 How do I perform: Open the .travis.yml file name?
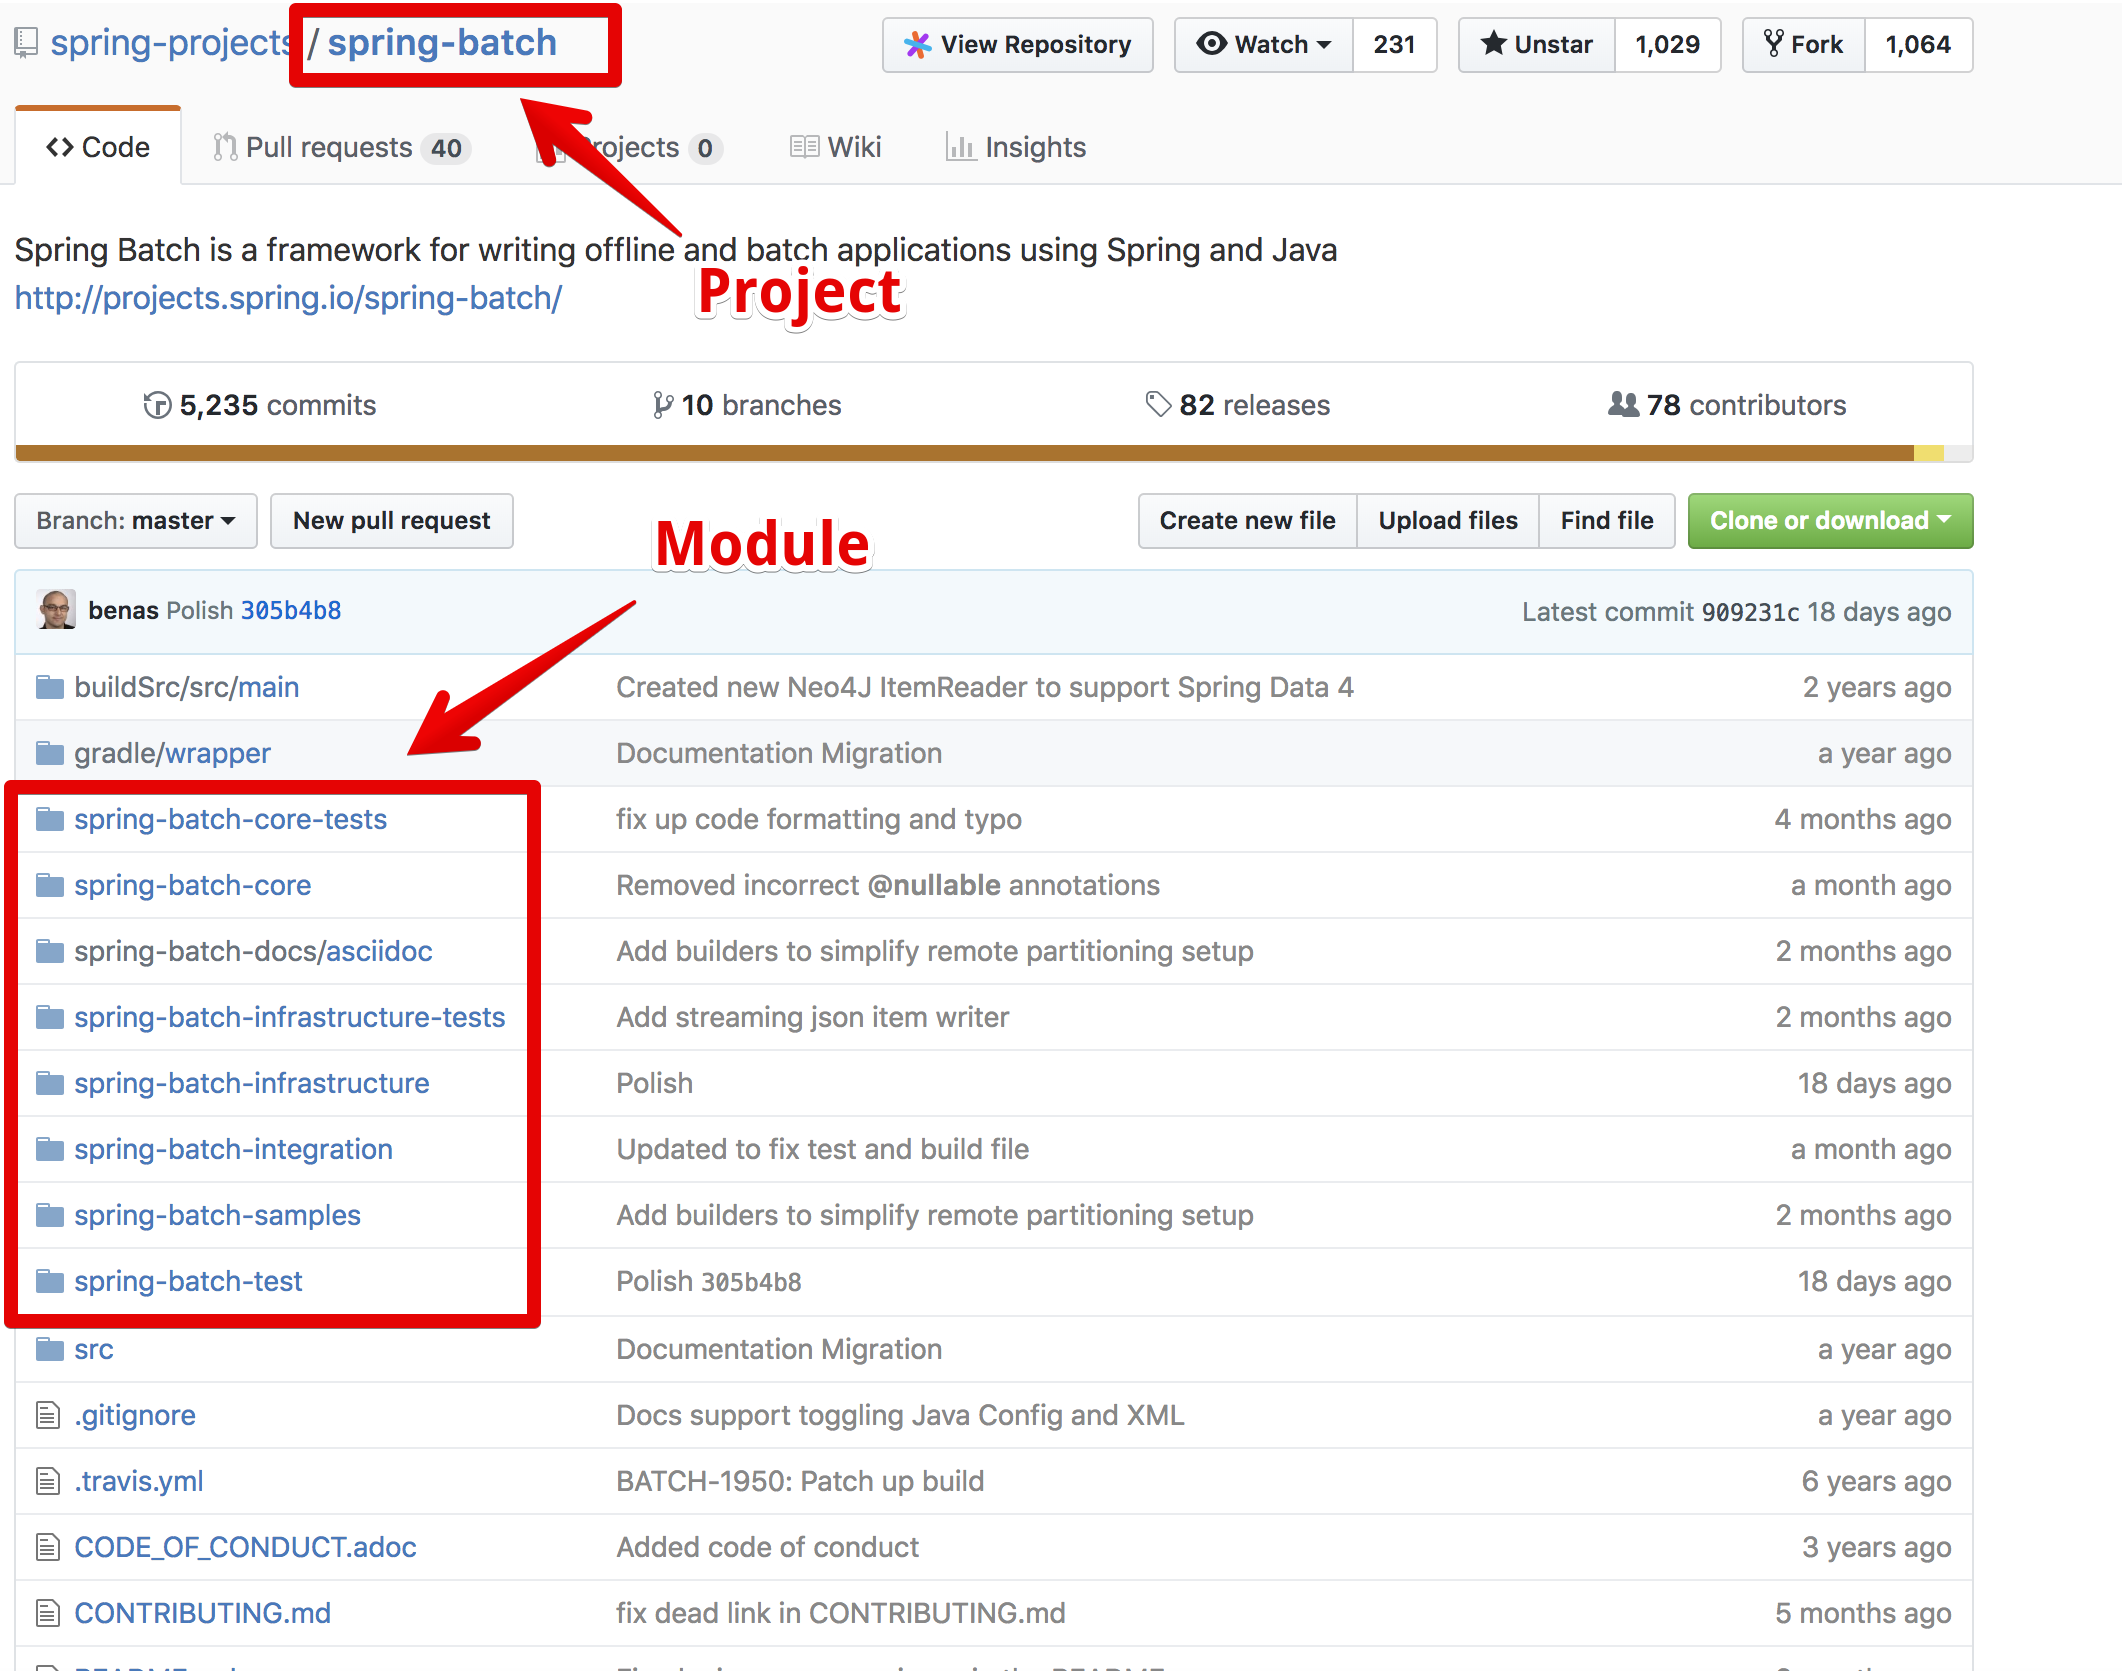[x=138, y=1481]
